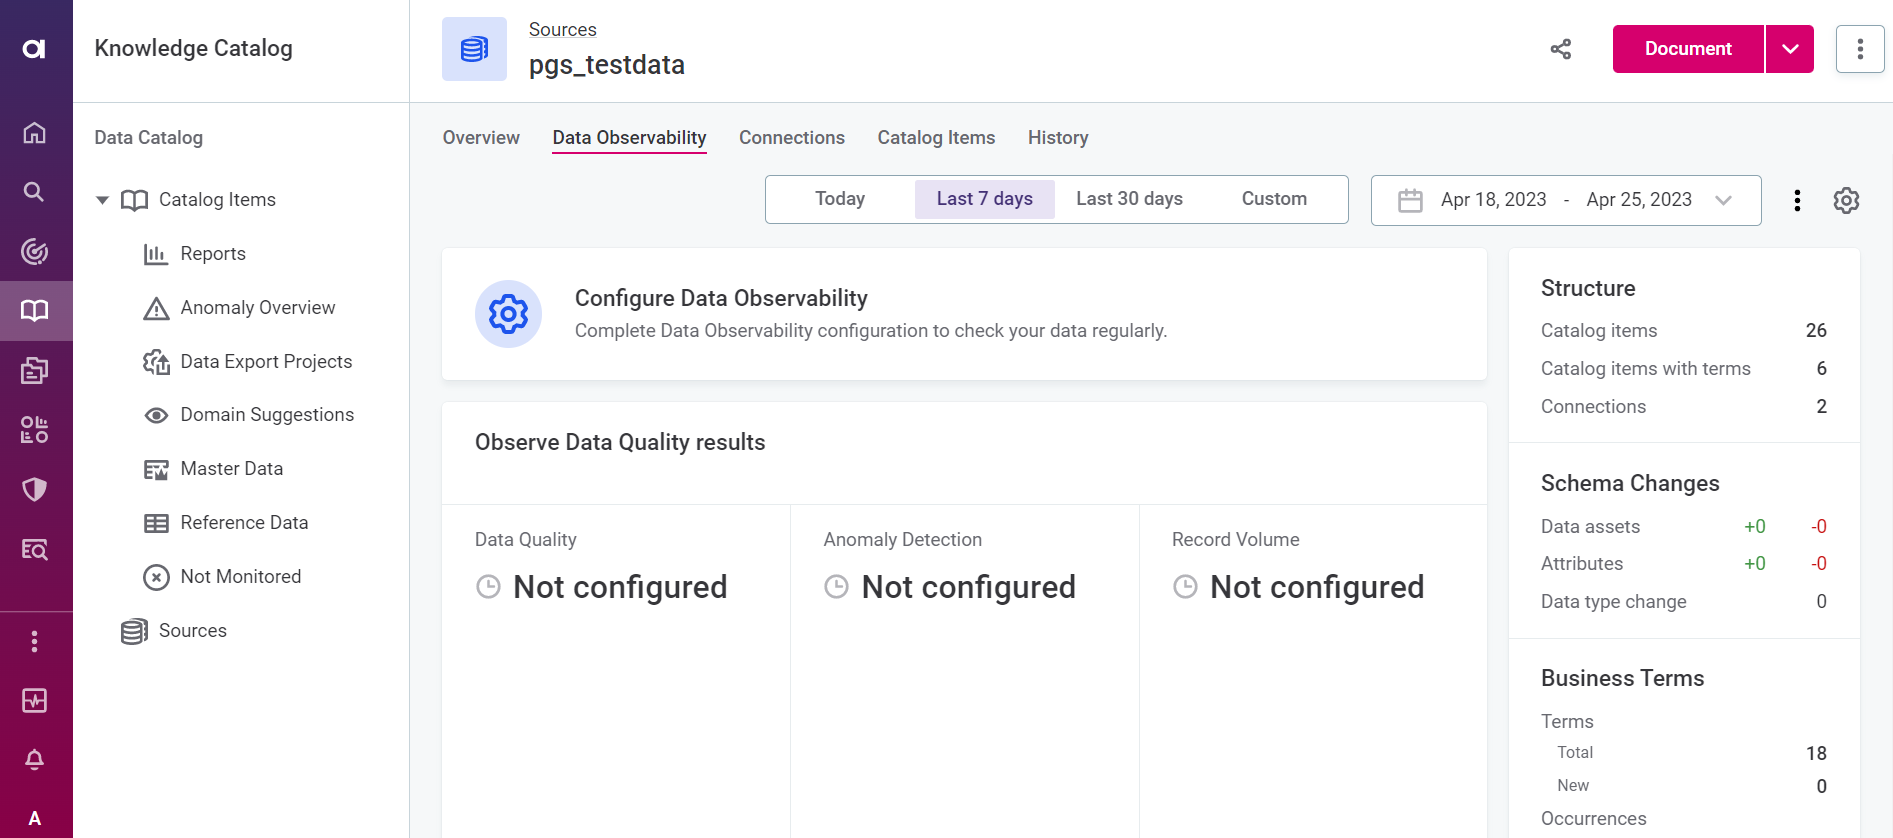Open Sources in the Data Catalog tree
1893x838 pixels.
pyautogui.click(x=192, y=631)
